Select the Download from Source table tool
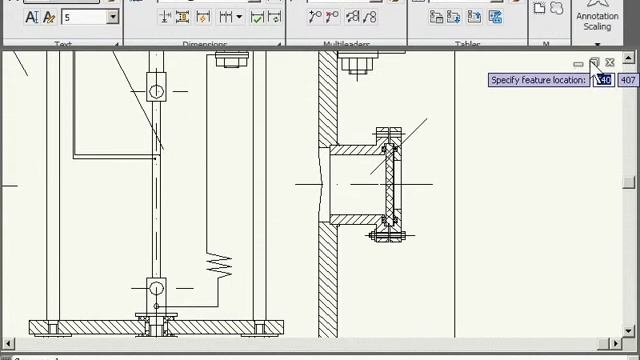640x360 pixels. (x=454, y=17)
